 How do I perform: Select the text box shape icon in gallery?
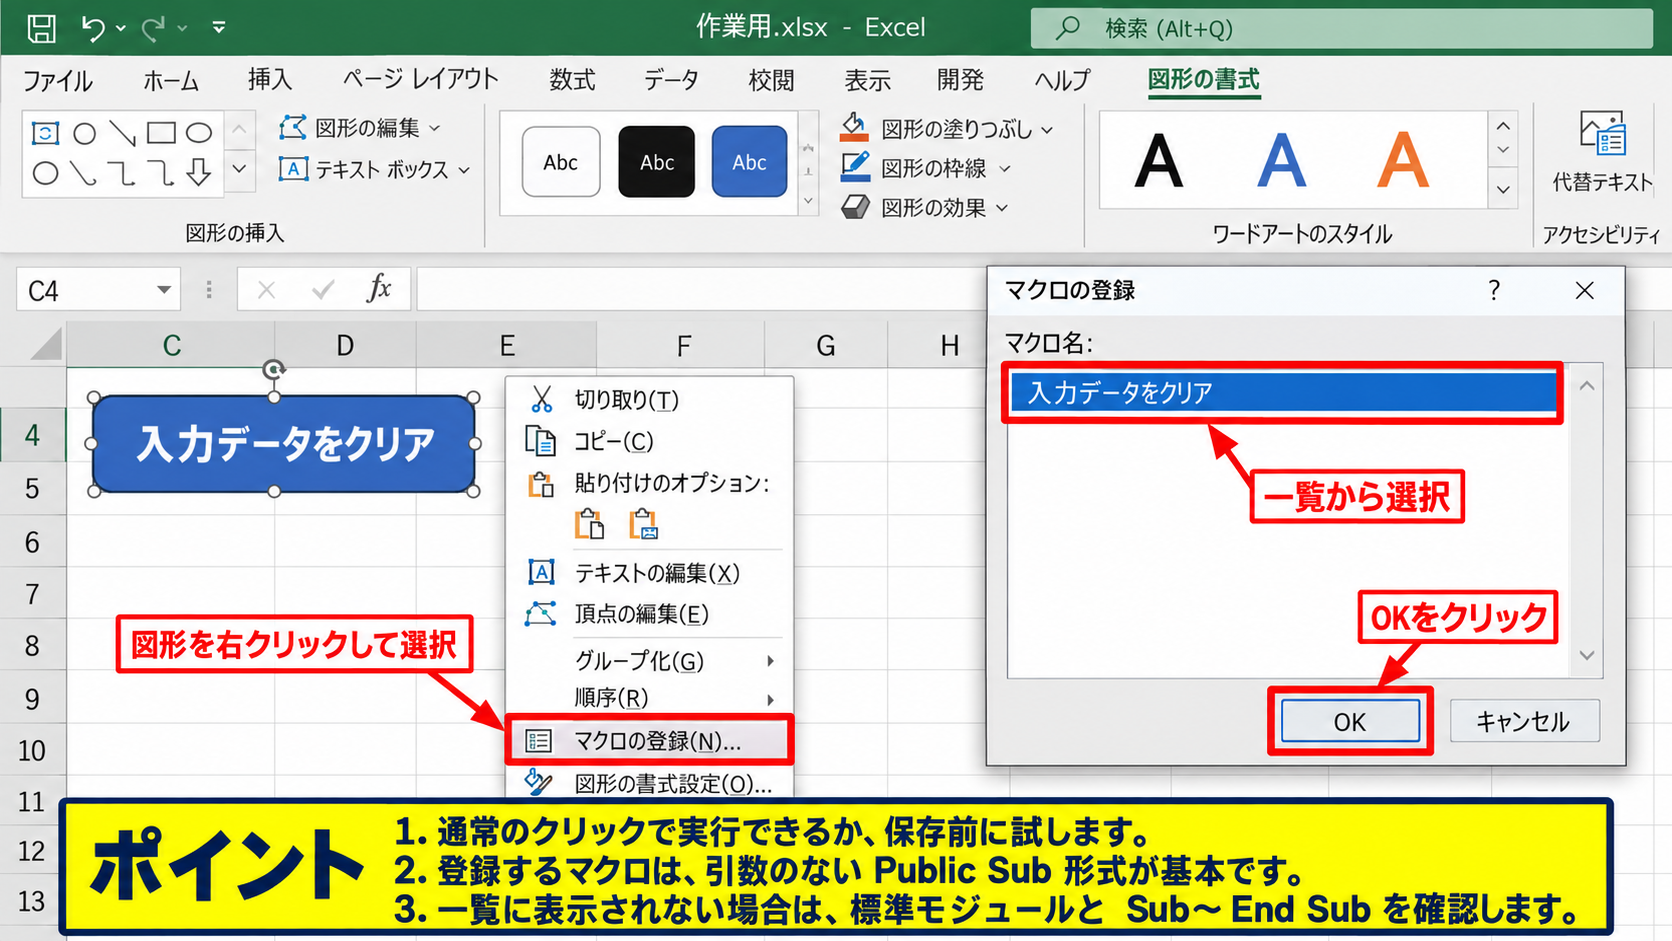pyautogui.click(x=45, y=132)
